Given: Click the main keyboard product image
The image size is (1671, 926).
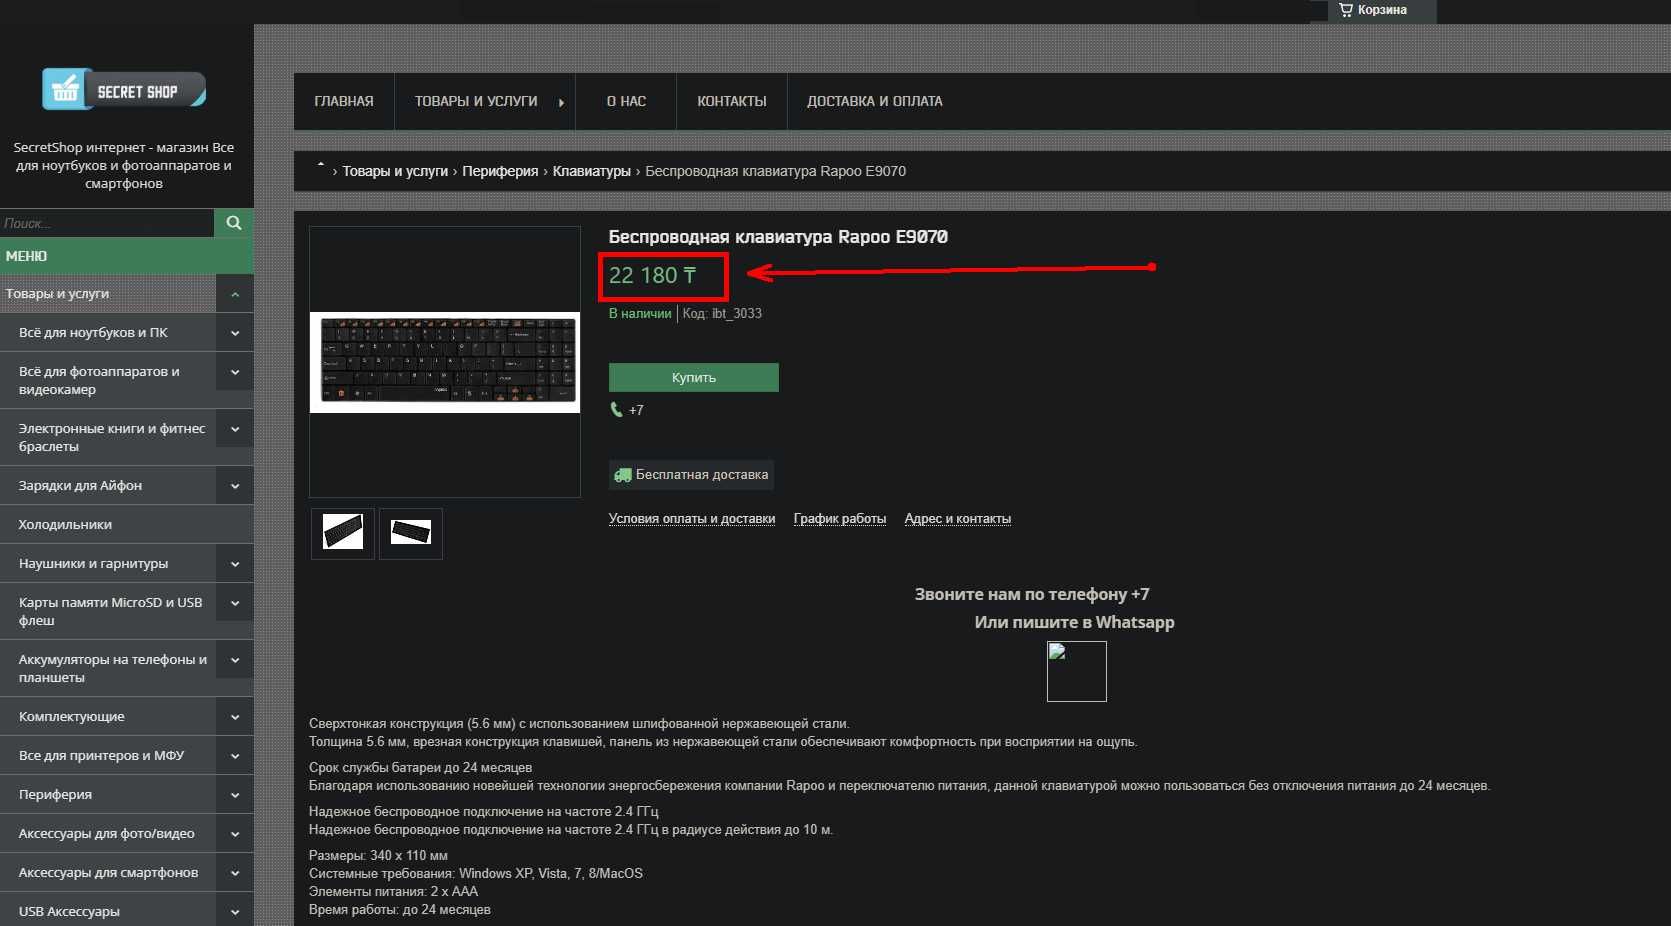Looking at the screenshot, I should [x=445, y=362].
